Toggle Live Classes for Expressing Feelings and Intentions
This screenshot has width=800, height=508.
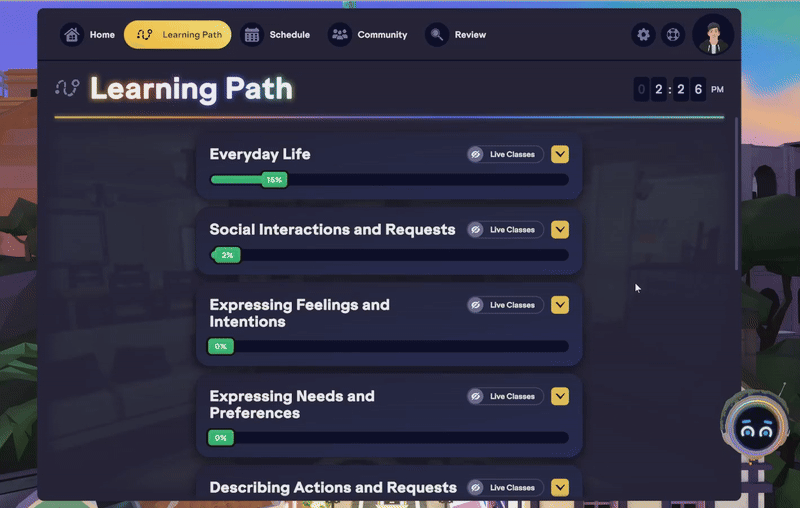(505, 305)
